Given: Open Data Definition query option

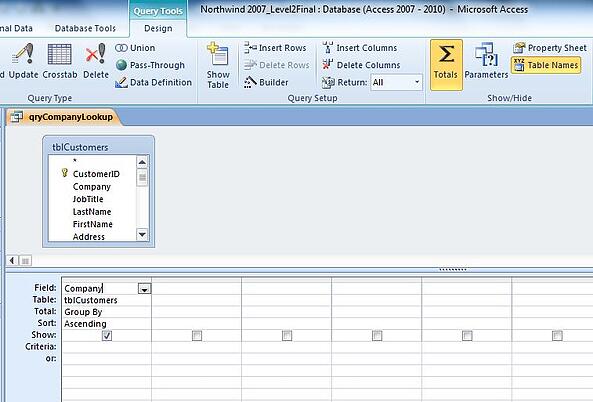Looking at the screenshot, I should tap(154, 82).
